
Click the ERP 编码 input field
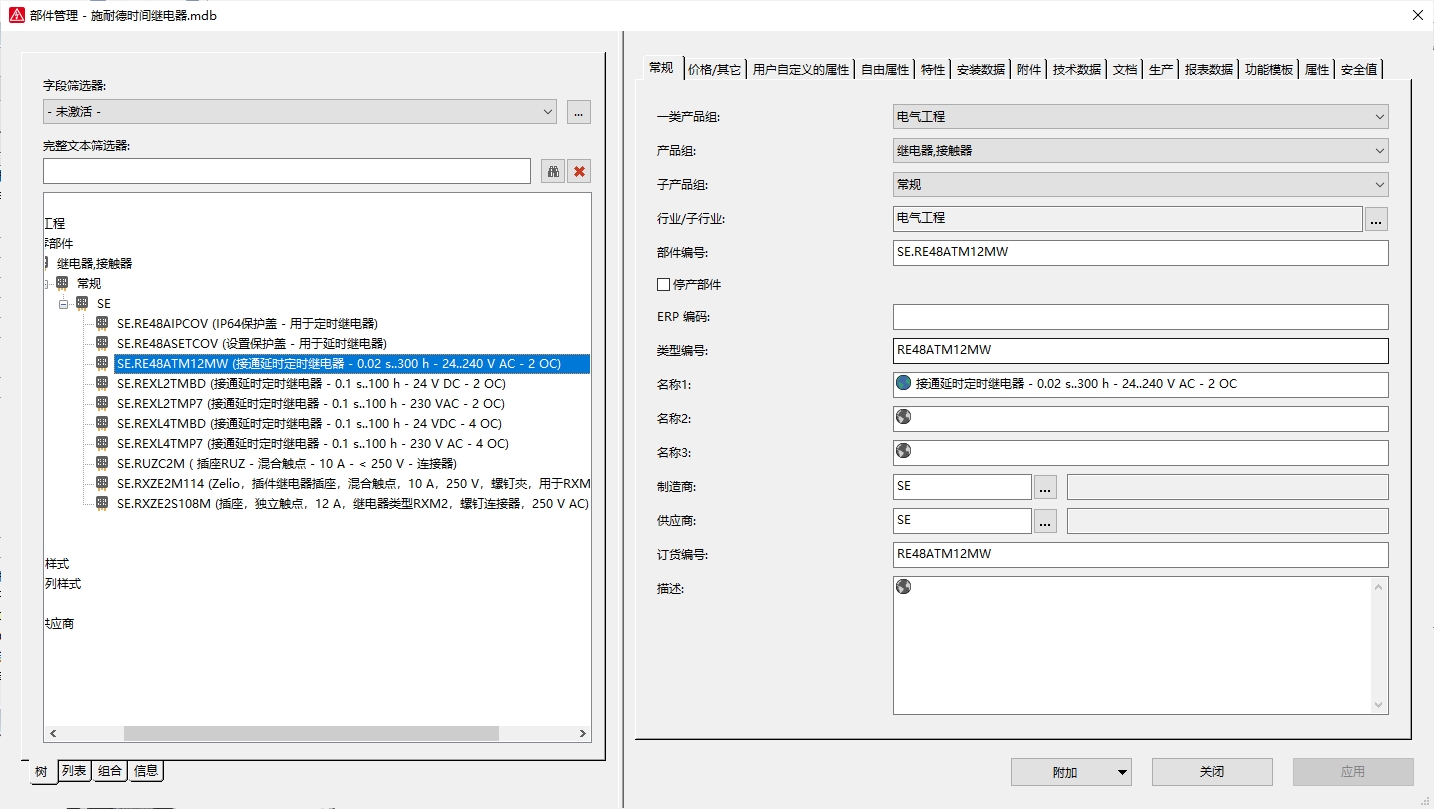(x=1140, y=317)
